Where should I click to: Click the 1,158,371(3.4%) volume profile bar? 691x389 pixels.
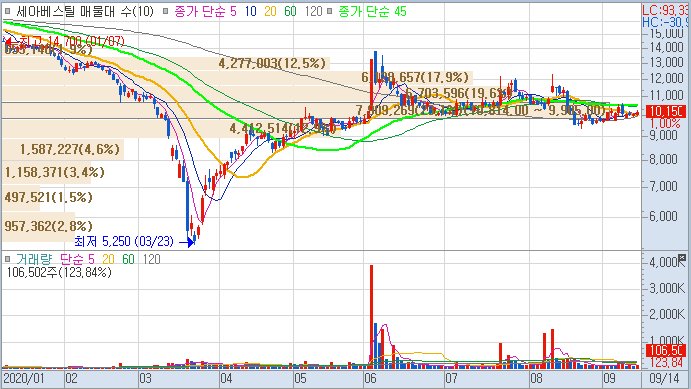click(46, 172)
